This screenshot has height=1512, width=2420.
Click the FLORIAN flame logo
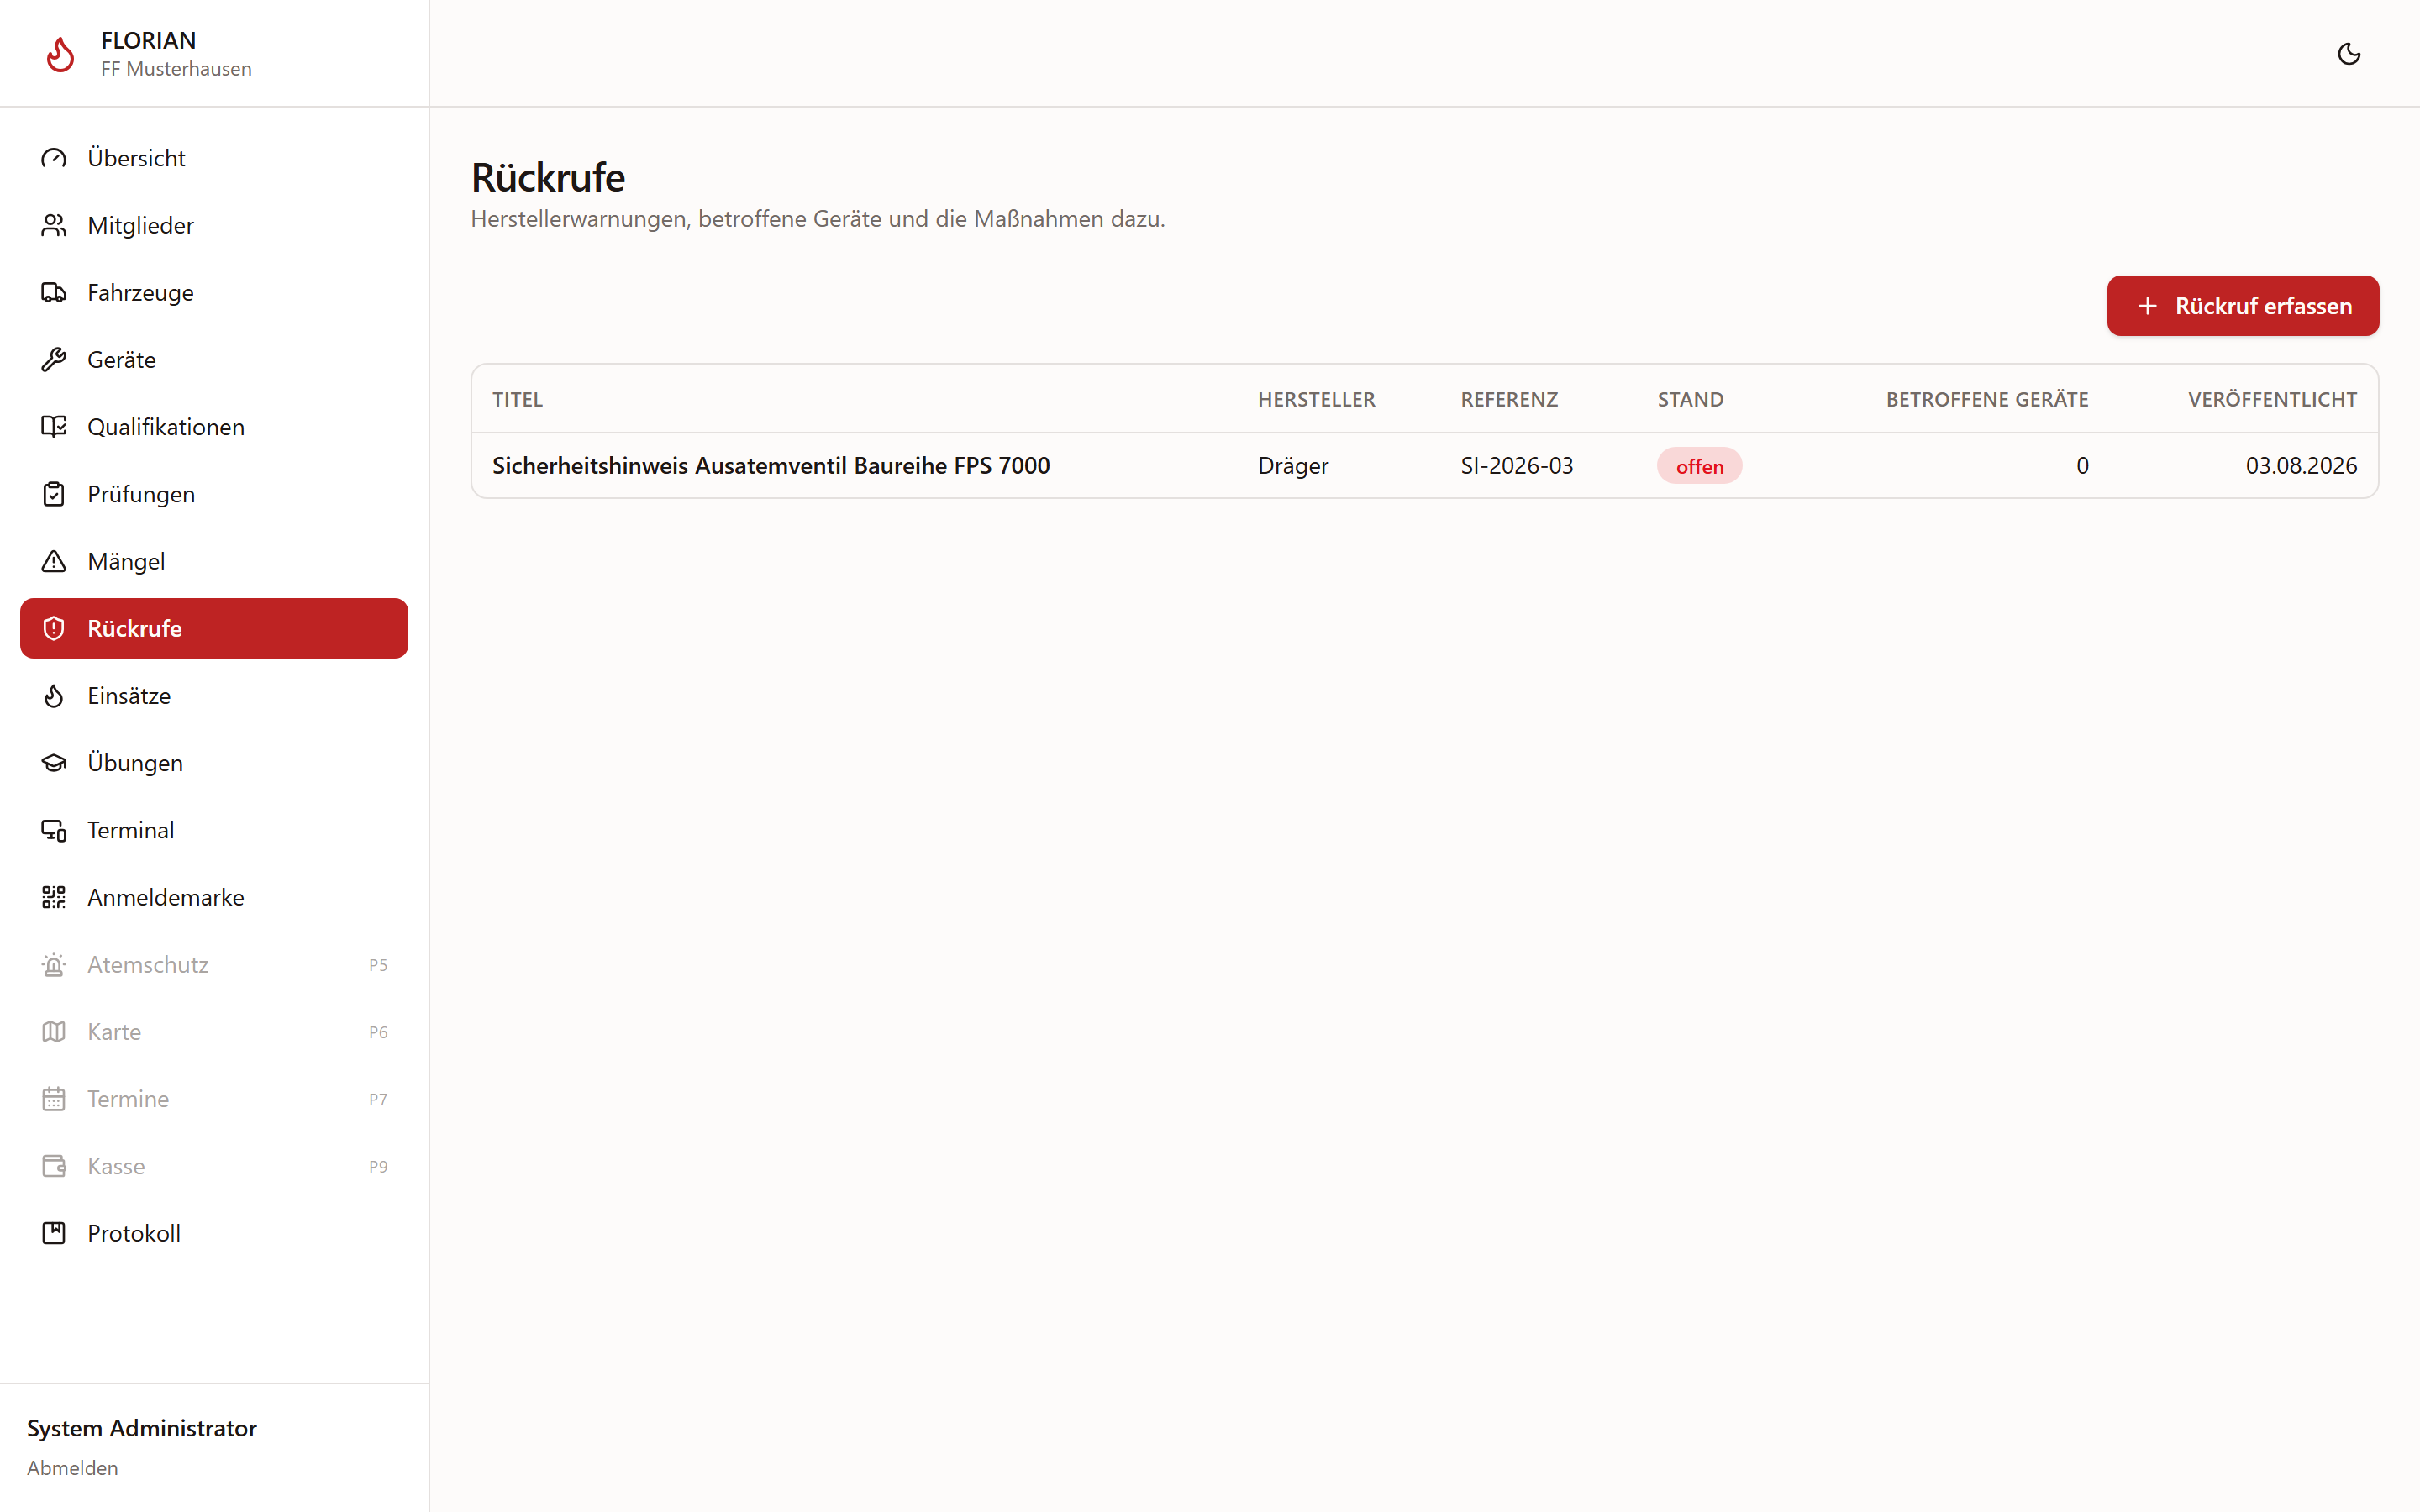click(x=60, y=54)
